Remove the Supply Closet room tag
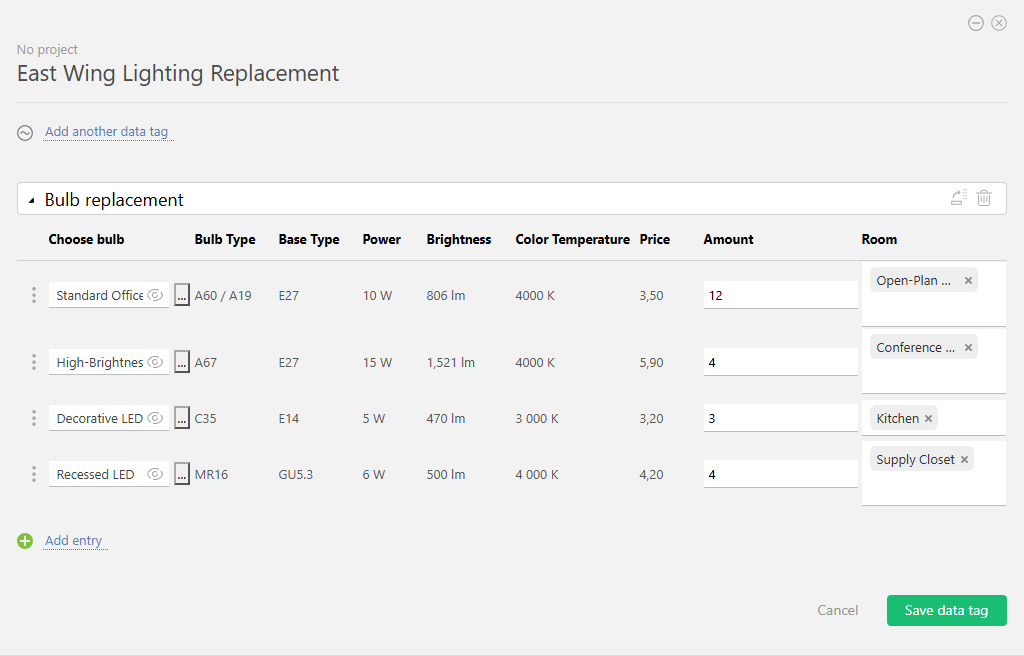 [x=964, y=459]
